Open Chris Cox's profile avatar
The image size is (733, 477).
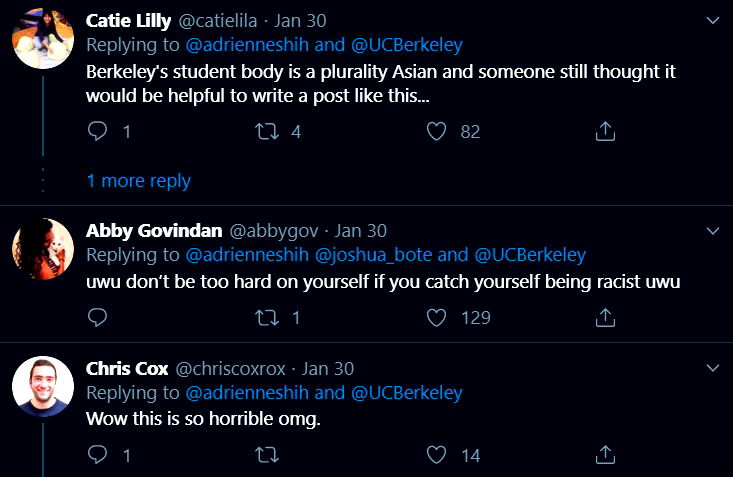pyautogui.click(x=42, y=387)
